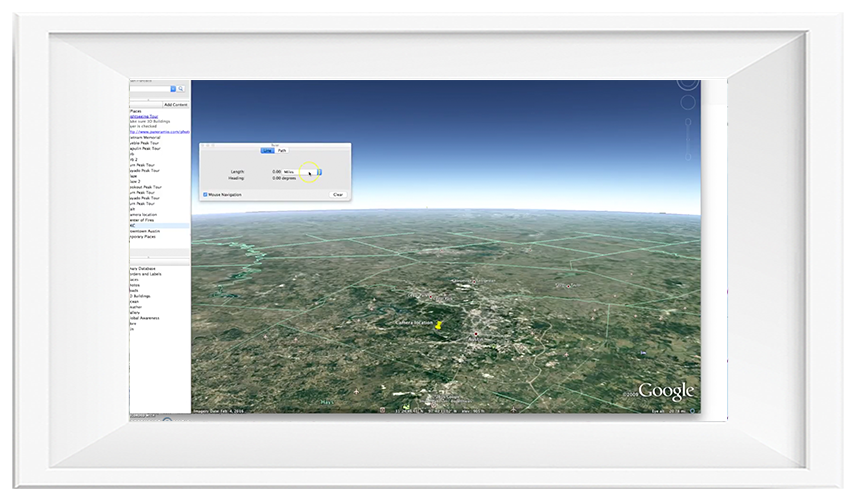
Task: Select Downtown Austin place
Action: coord(145,231)
